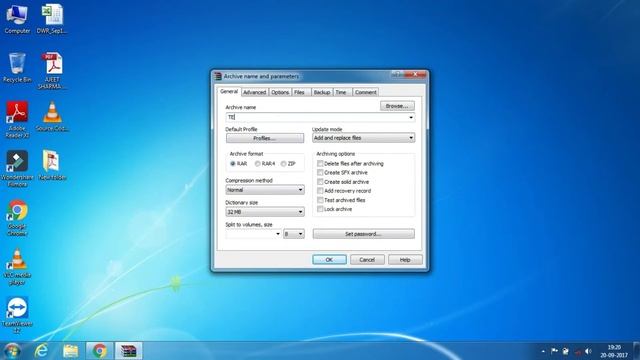Enable Create solid archive

click(x=320, y=182)
